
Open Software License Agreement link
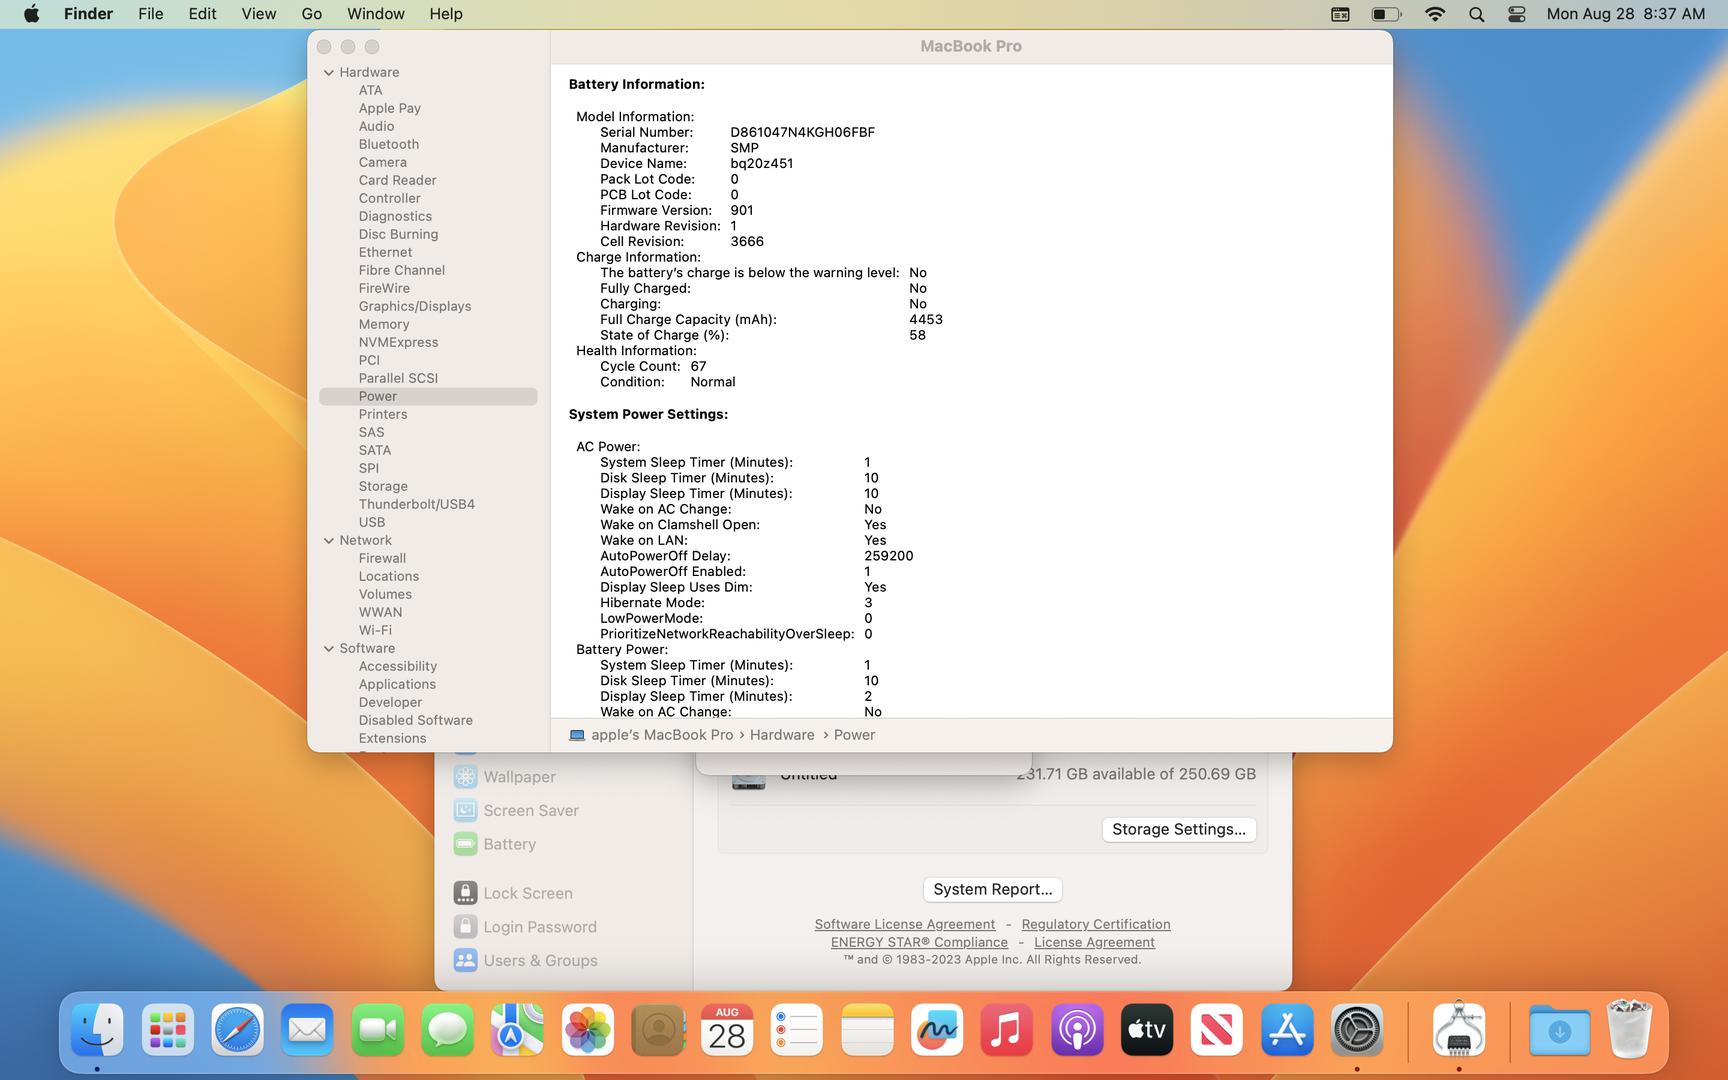pos(905,924)
